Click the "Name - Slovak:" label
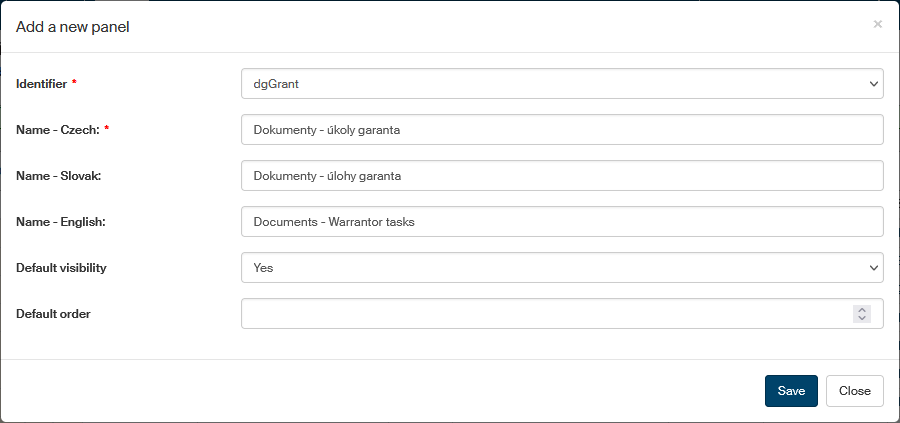The image size is (900, 423). pyautogui.click(x=60, y=176)
